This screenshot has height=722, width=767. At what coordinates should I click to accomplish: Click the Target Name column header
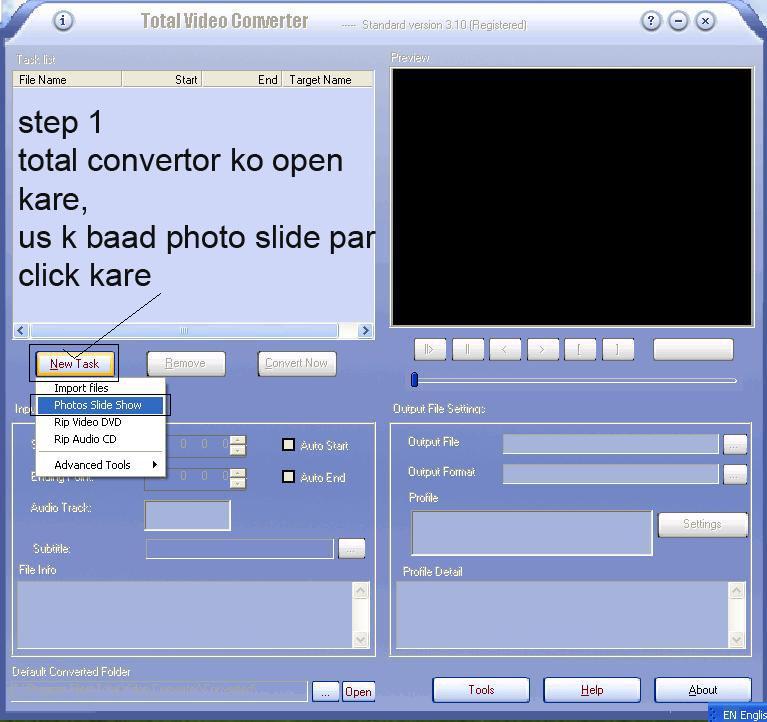[328, 79]
